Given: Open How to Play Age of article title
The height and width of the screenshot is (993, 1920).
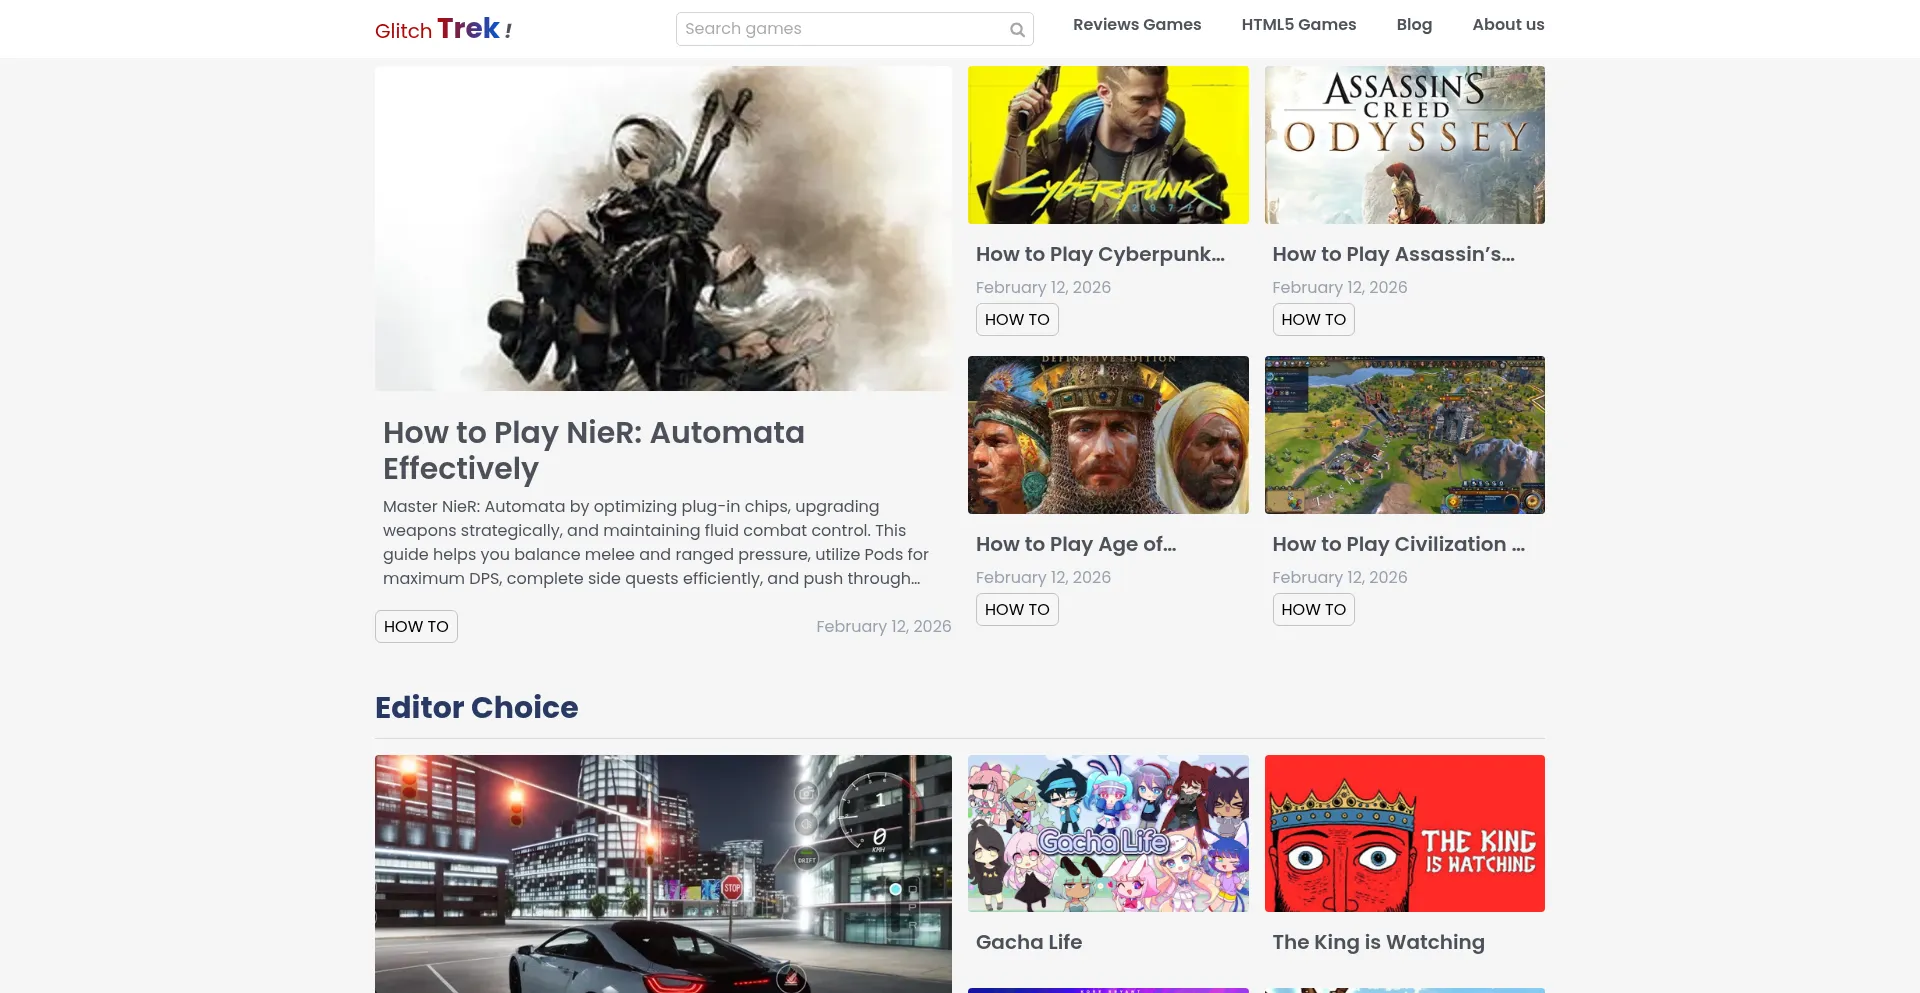Looking at the screenshot, I should pos(1076,544).
